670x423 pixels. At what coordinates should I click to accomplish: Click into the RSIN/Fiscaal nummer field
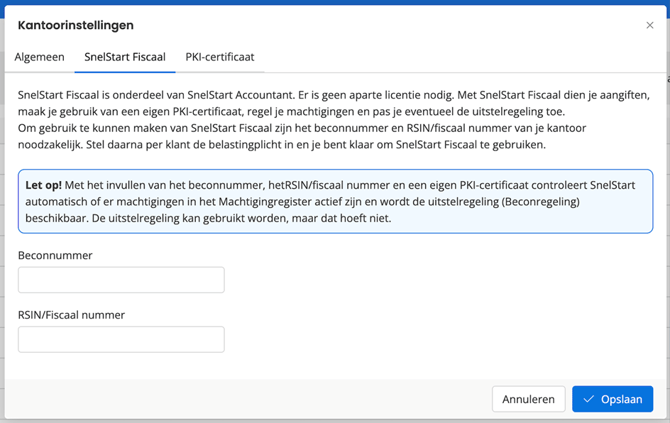pos(121,340)
